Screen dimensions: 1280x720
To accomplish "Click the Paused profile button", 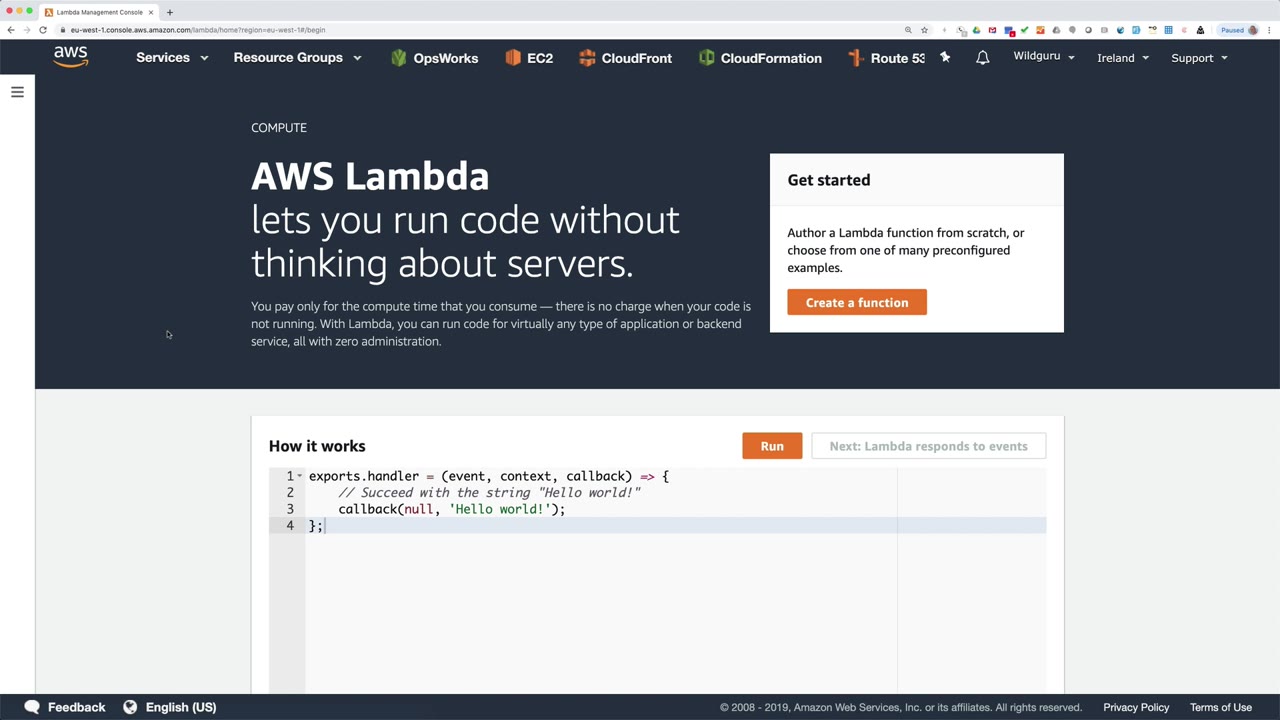I will 1239,30.
